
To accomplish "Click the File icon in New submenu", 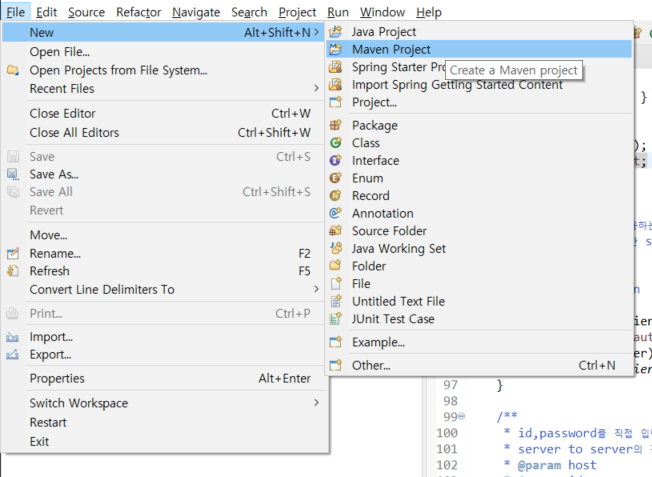I will (336, 284).
